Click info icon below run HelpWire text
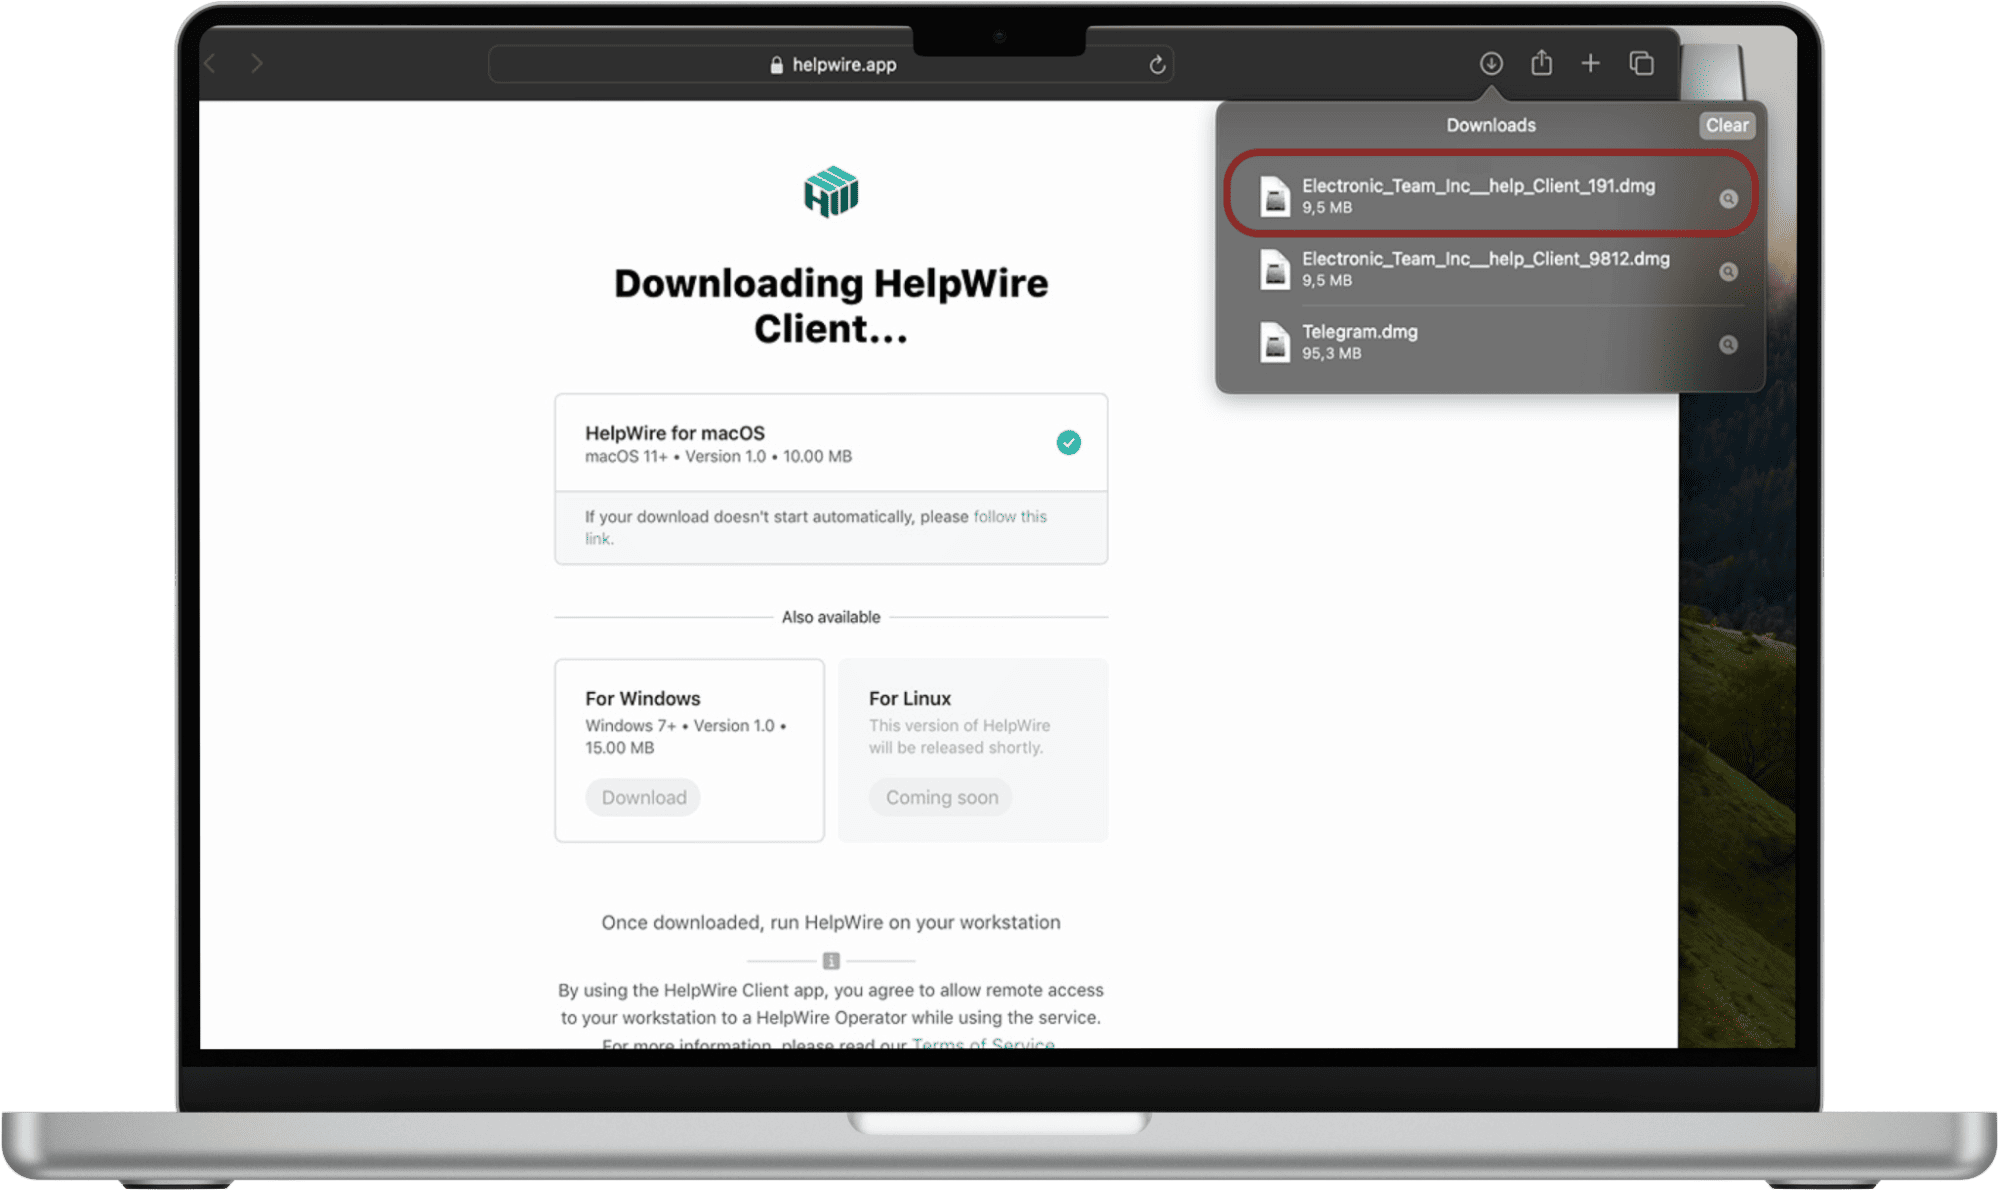This screenshot has width=1999, height=1190. 831,961
